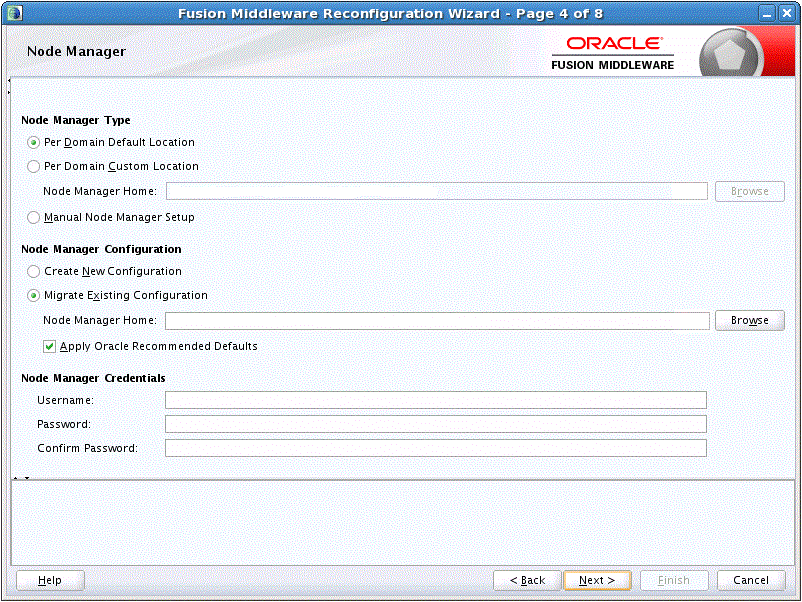Image resolution: width=802 pixels, height=602 pixels.
Task: Cancel the Reconfiguration Wizard
Action: coord(751,581)
